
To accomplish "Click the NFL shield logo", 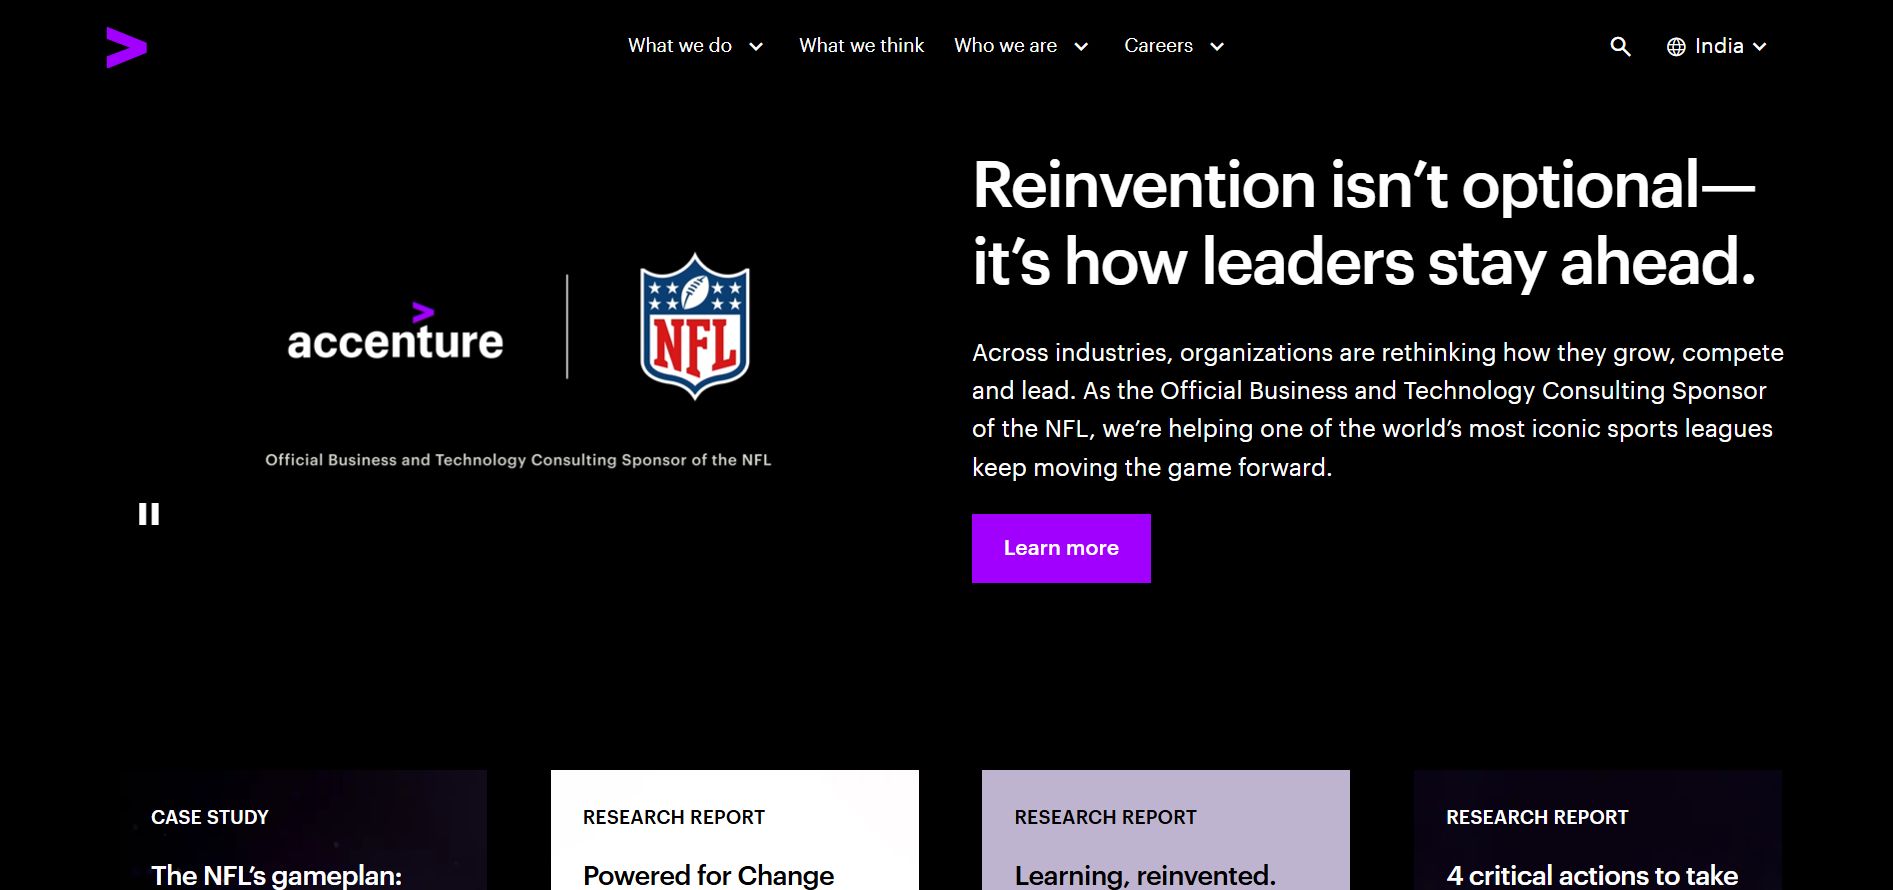I will tap(694, 326).
